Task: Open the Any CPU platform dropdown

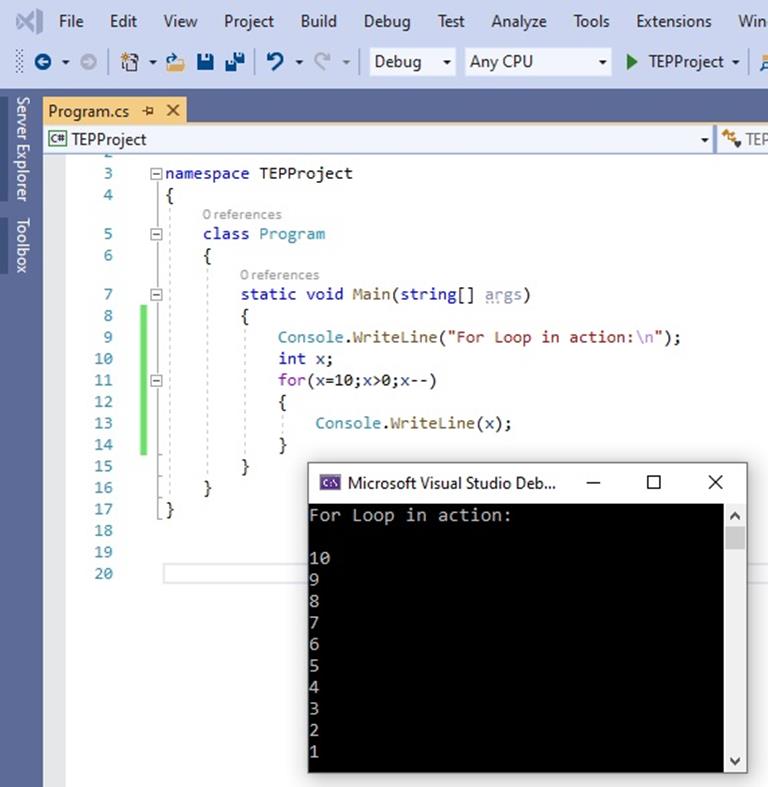Action: pos(602,62)
